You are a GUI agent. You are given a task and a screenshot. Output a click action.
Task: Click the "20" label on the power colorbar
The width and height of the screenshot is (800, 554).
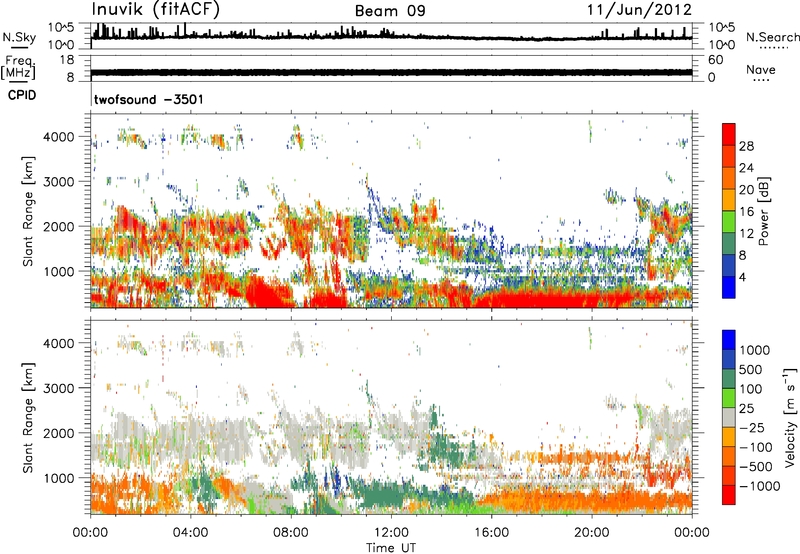pos(746,190)
